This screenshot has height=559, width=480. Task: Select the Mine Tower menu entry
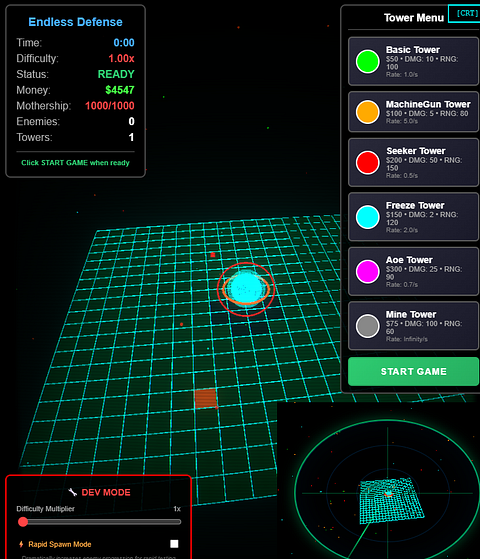(x=413, y=326)
